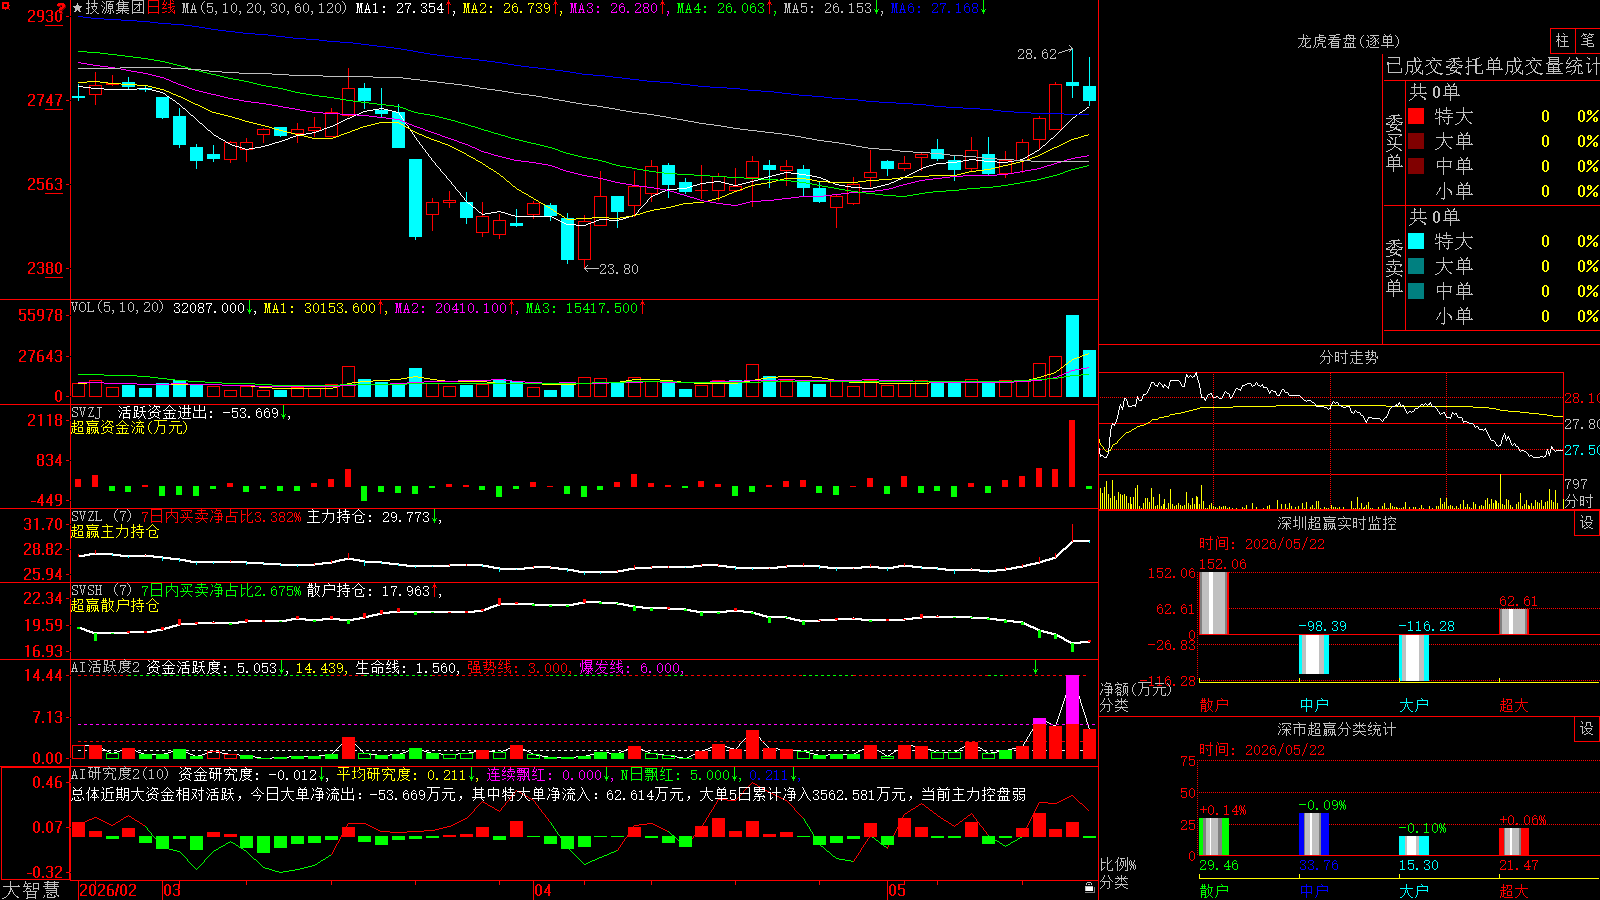The image size is (1600, 900).
Task: Click the bright red 特大 buy-order swatch
Action: [x=1416, y=116]
